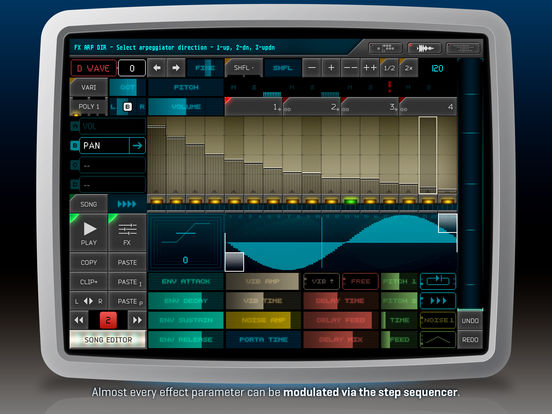The width and height of the screenshot is (552, 414).
Task: Open the PAN row arrow selector
Action: (x=137, y=145)
